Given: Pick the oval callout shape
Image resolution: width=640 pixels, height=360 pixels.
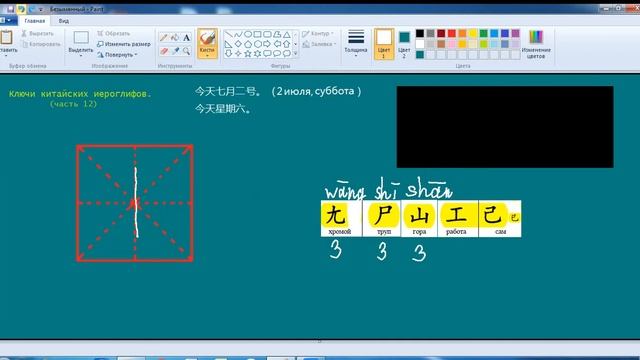Looking at the screenshot, I should tap(277, 53).
